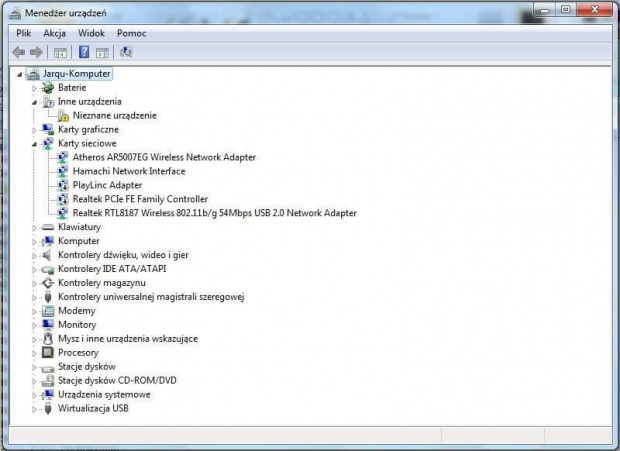Viewport: 620px width, 451px height.
Task: Select the Monitory label
Action: tap(77, 325)
